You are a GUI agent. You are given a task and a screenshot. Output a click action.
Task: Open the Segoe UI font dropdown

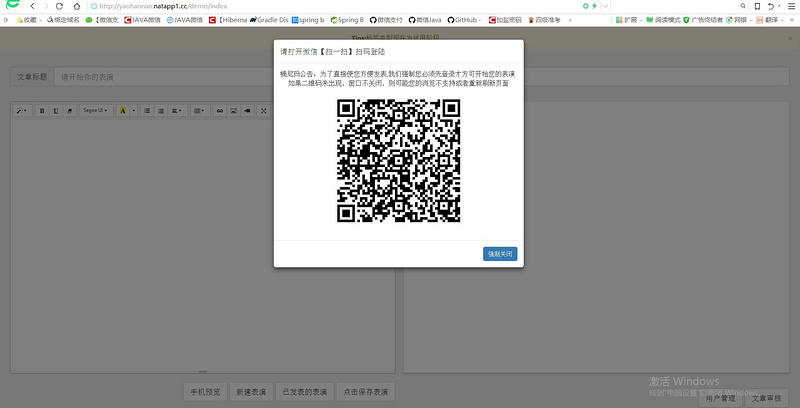point(96,111)
